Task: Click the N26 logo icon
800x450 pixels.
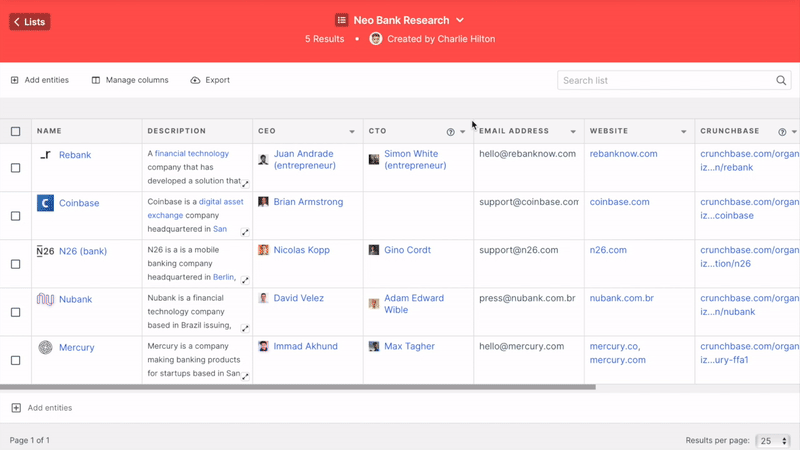Action: coord(45,251)
